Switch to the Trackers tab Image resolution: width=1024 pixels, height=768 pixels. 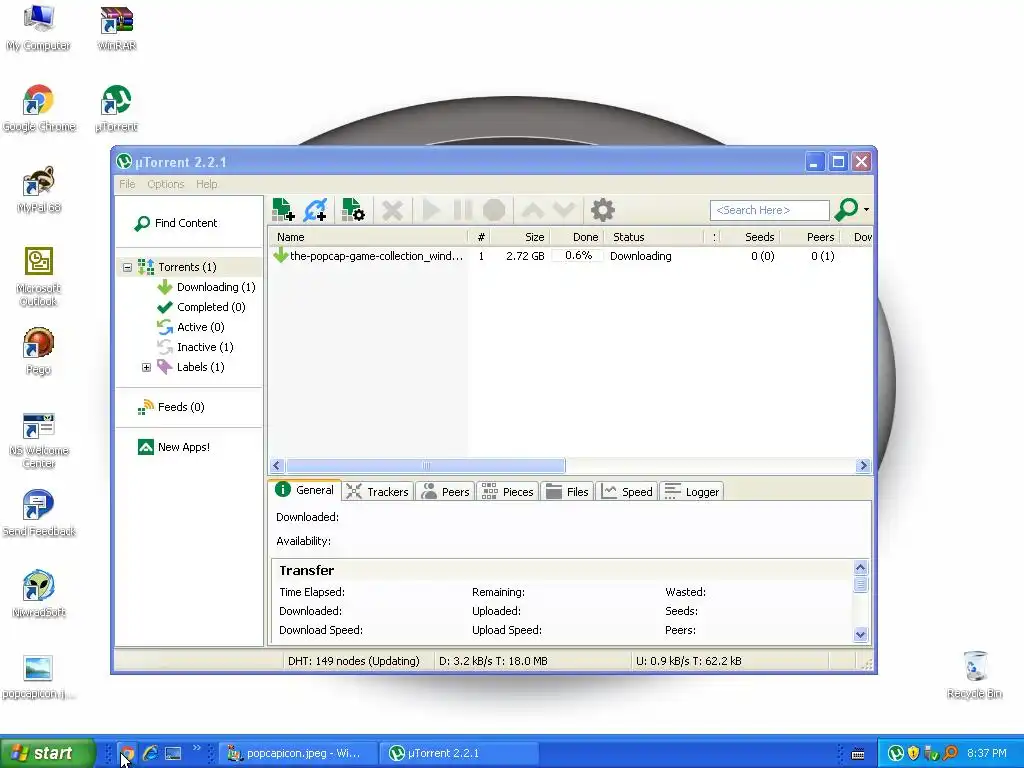click(377, 492)
